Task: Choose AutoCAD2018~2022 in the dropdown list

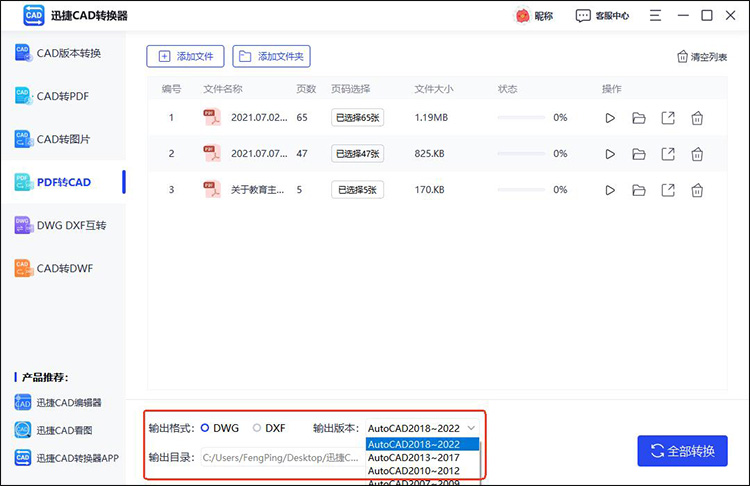Action: (x=422, y=444)
